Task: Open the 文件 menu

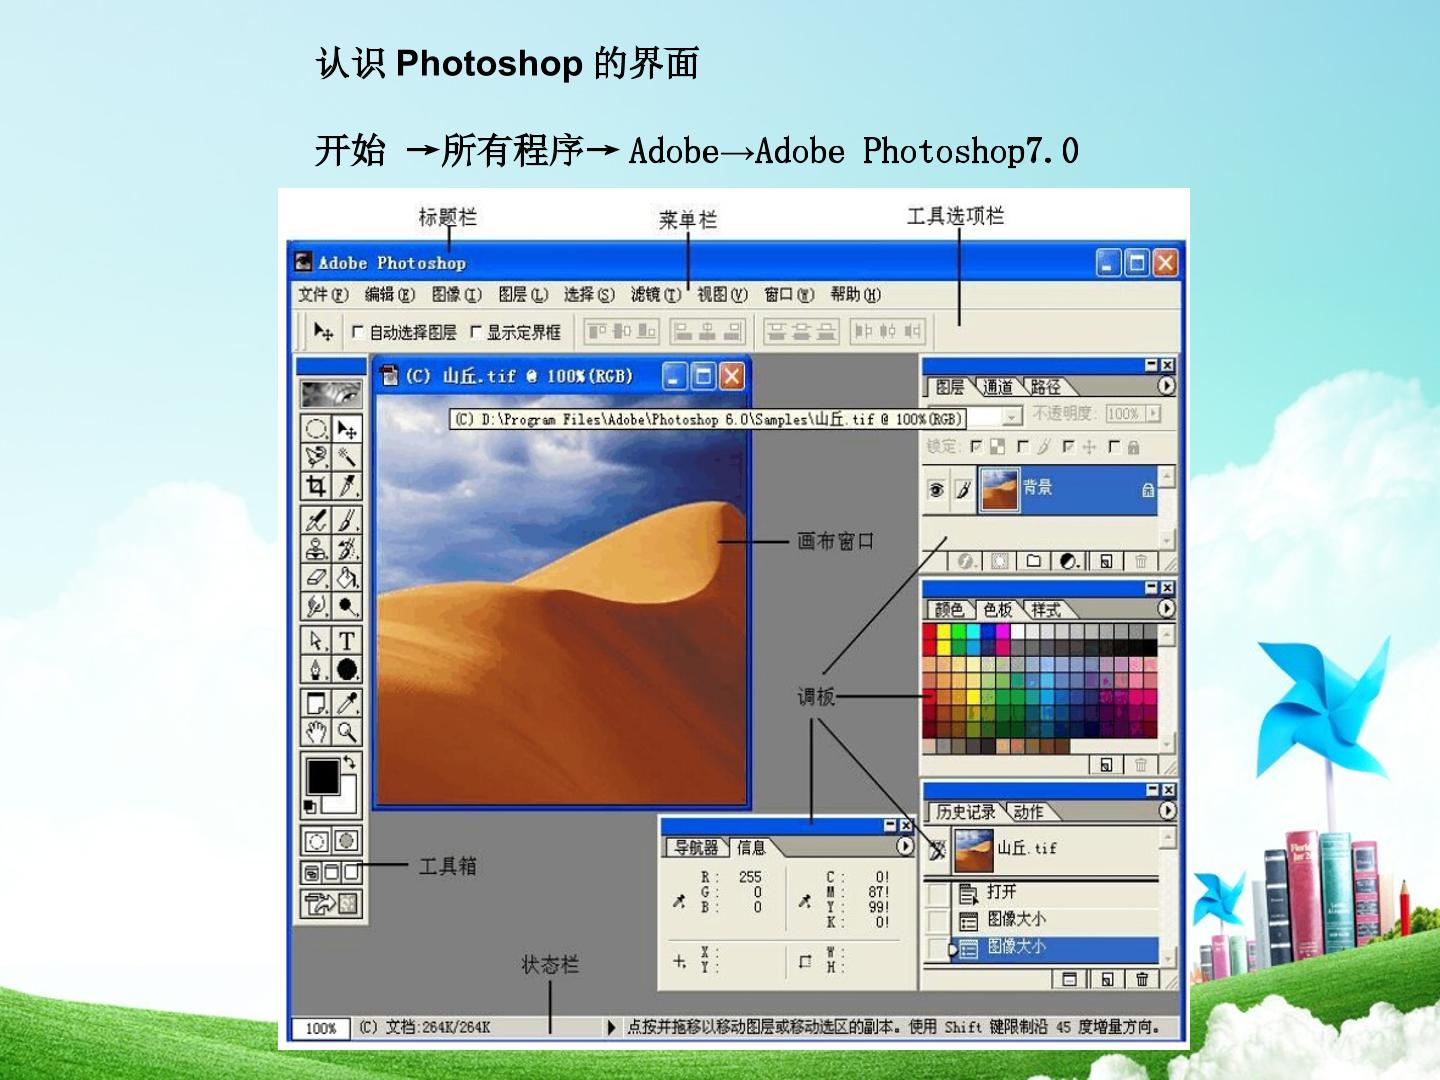Action: tap(323, 294)
